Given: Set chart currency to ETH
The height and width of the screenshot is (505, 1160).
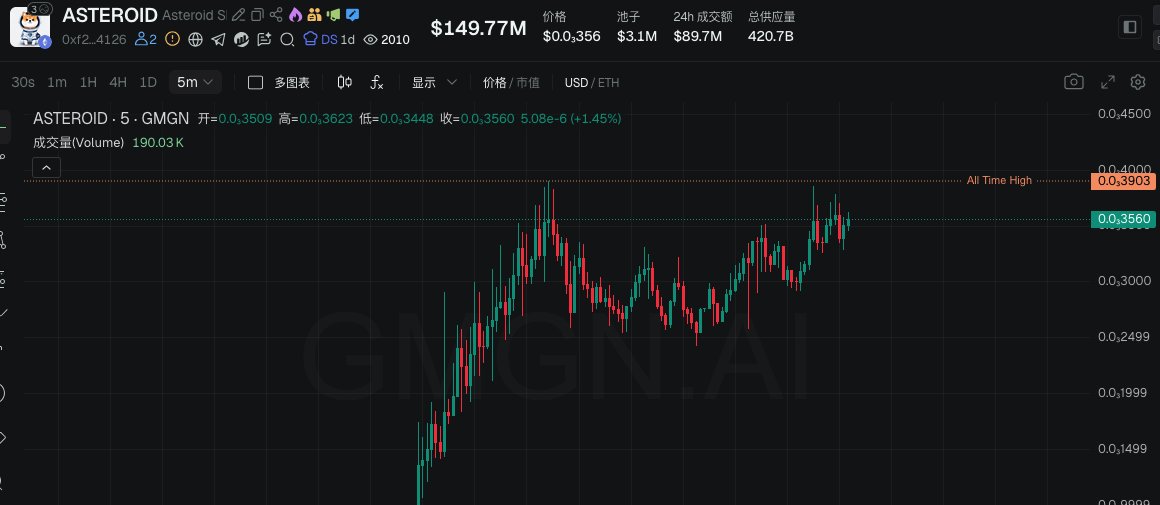Looking at the screenshot, I should [x=608, y=83].
